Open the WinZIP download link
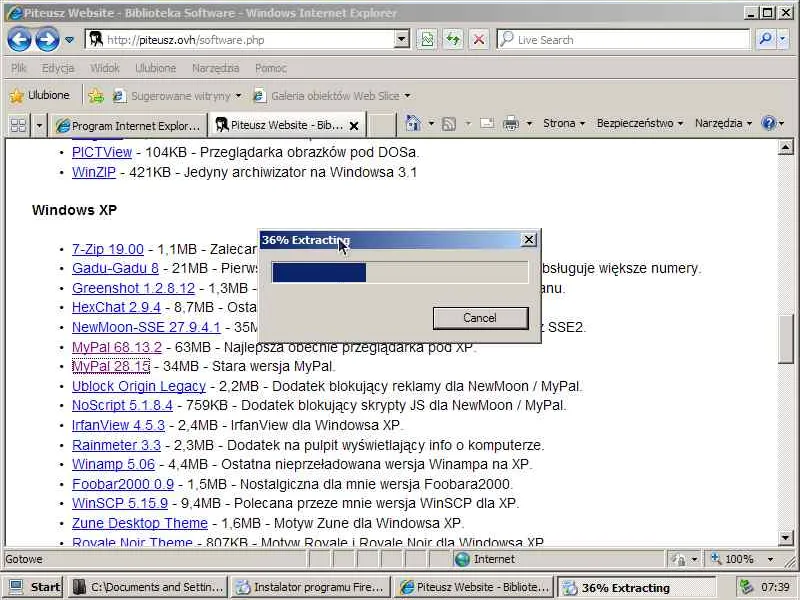 coord(94,172)
